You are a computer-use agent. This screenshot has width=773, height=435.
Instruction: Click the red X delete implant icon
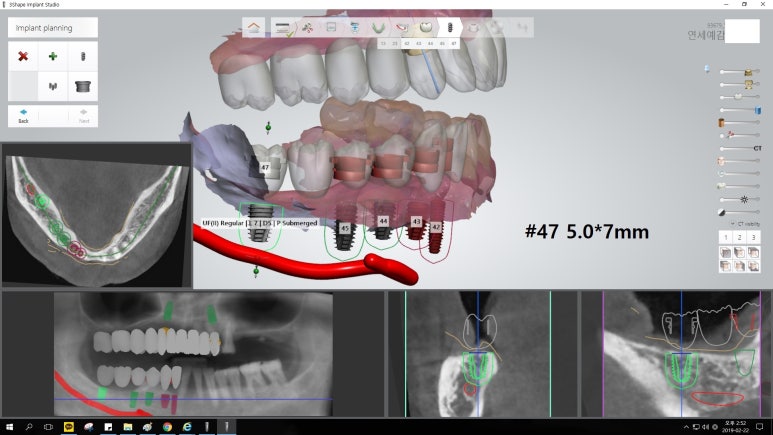click(x=22, y=56)
